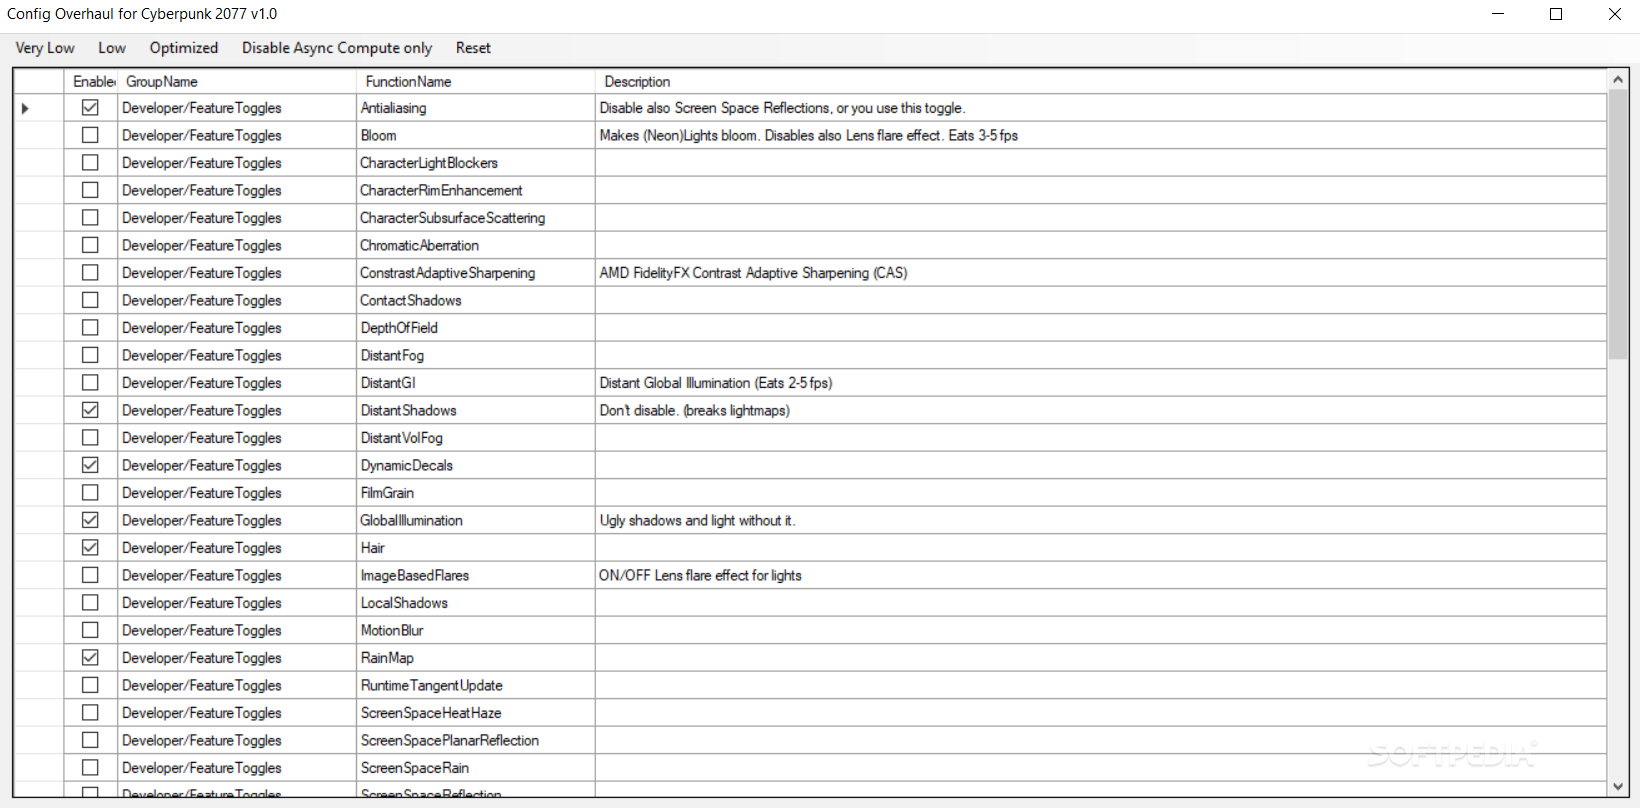Screen dimensions: 1640x808
Task: Sort by the Enable column header
Action: click(90, 82)
